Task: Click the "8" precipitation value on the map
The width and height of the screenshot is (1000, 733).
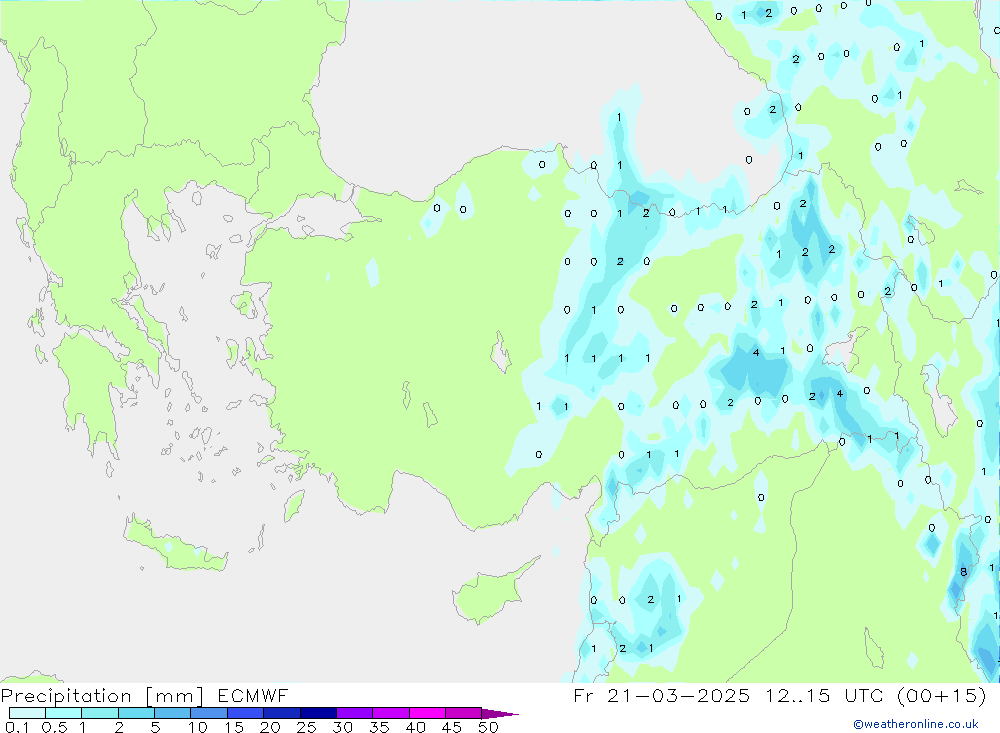Action: pyautogui.click(x=964, y=572)
